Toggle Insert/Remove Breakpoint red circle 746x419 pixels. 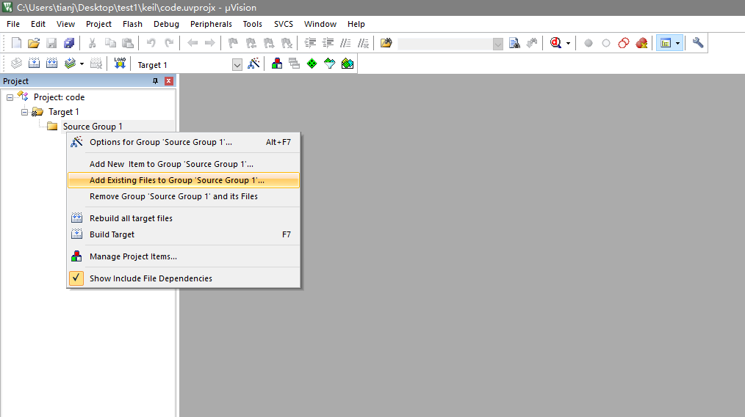(x=588, y=43)
